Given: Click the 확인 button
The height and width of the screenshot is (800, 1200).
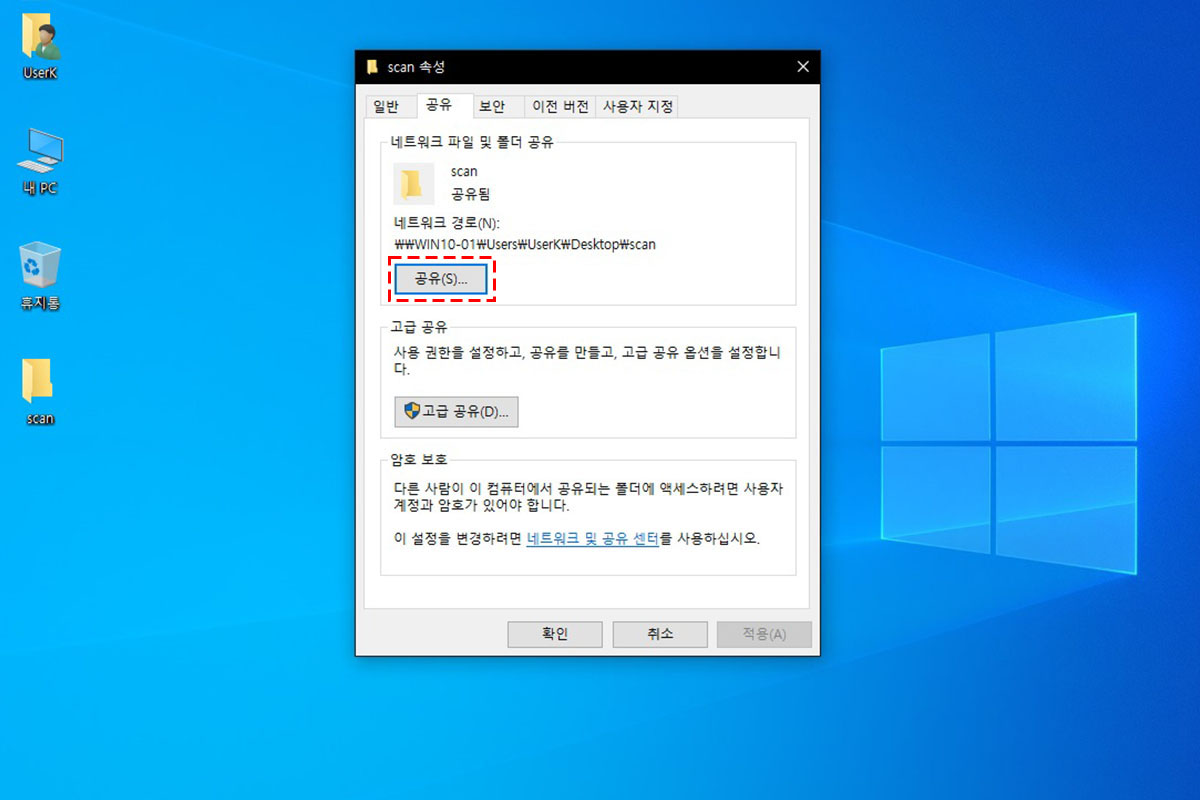Looking at the screenshot, I should (x=555, y=634).
